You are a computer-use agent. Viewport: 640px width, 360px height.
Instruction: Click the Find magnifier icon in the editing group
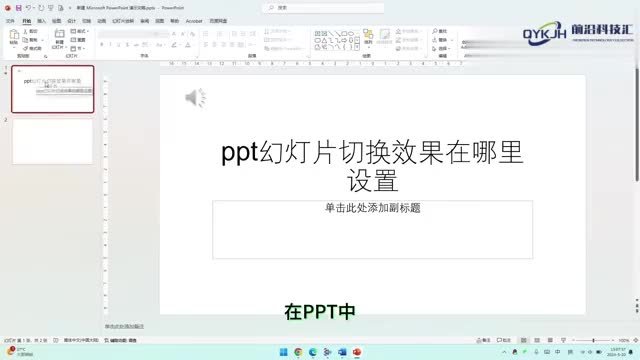pyautogui.click(x=435, y=31)
